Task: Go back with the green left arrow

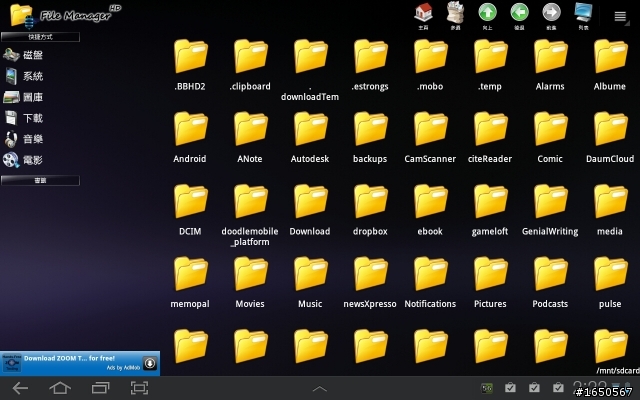Action: (x=519, y=16)
